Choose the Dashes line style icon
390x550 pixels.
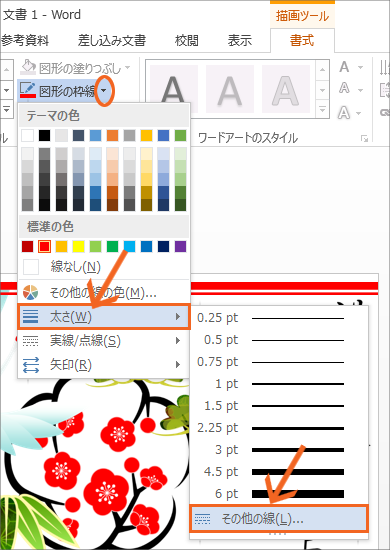tap(31, 341)
